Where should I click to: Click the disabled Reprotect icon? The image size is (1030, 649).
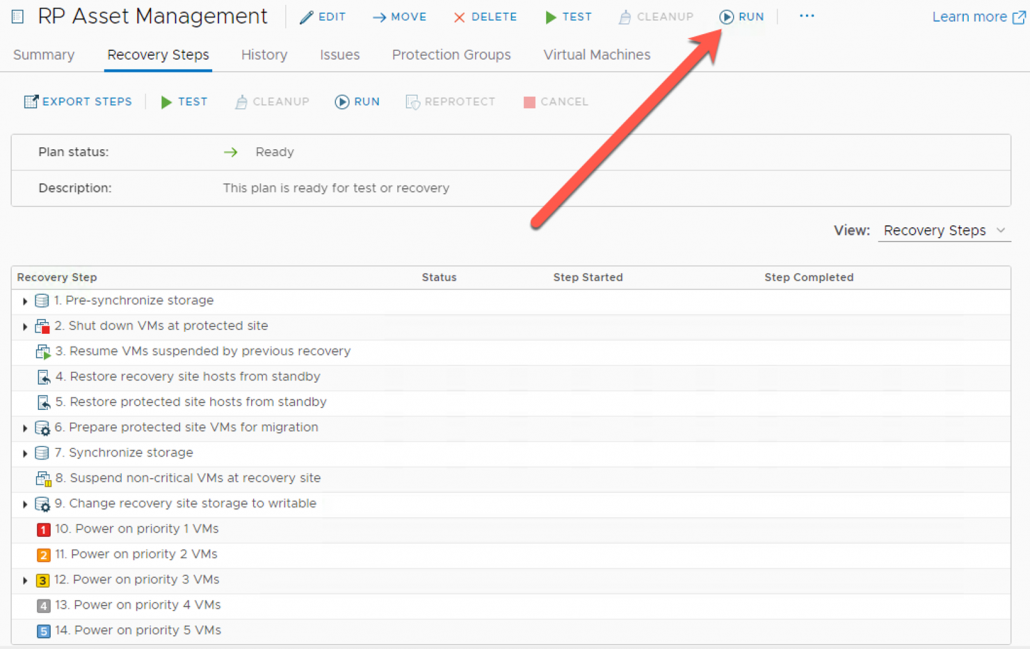(x=411, y=101)
